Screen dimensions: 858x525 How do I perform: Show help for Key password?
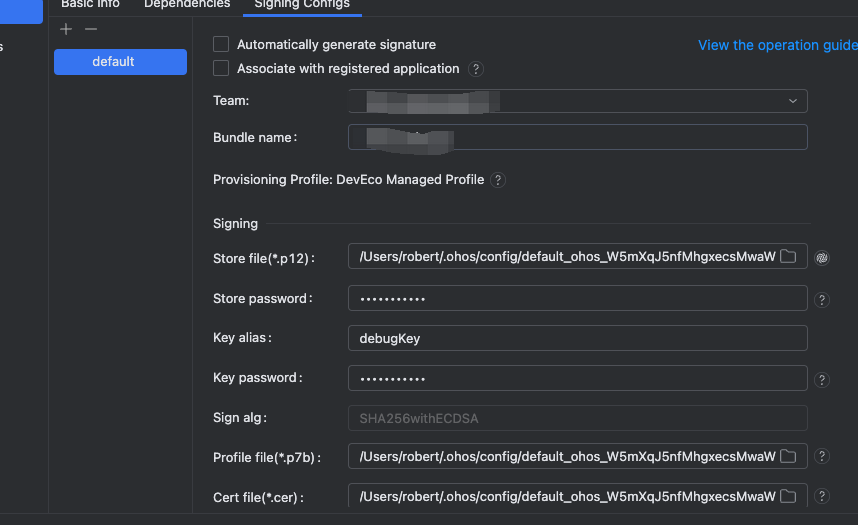pos(821,380)
